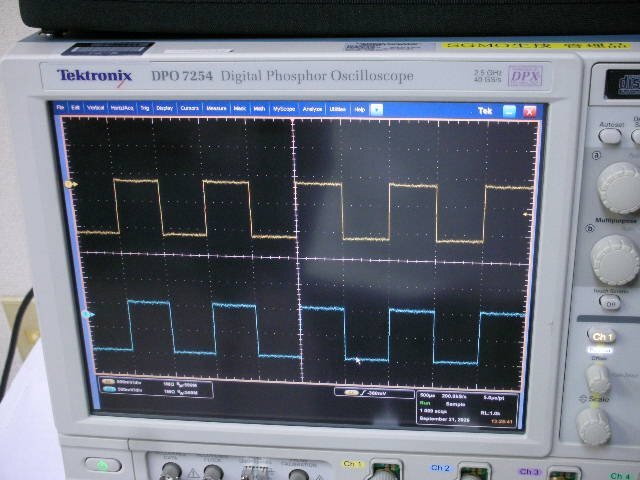This screenshot has width=640, height=480.
Task: Open the Edit menu
Action: click(x=75, y=107)
